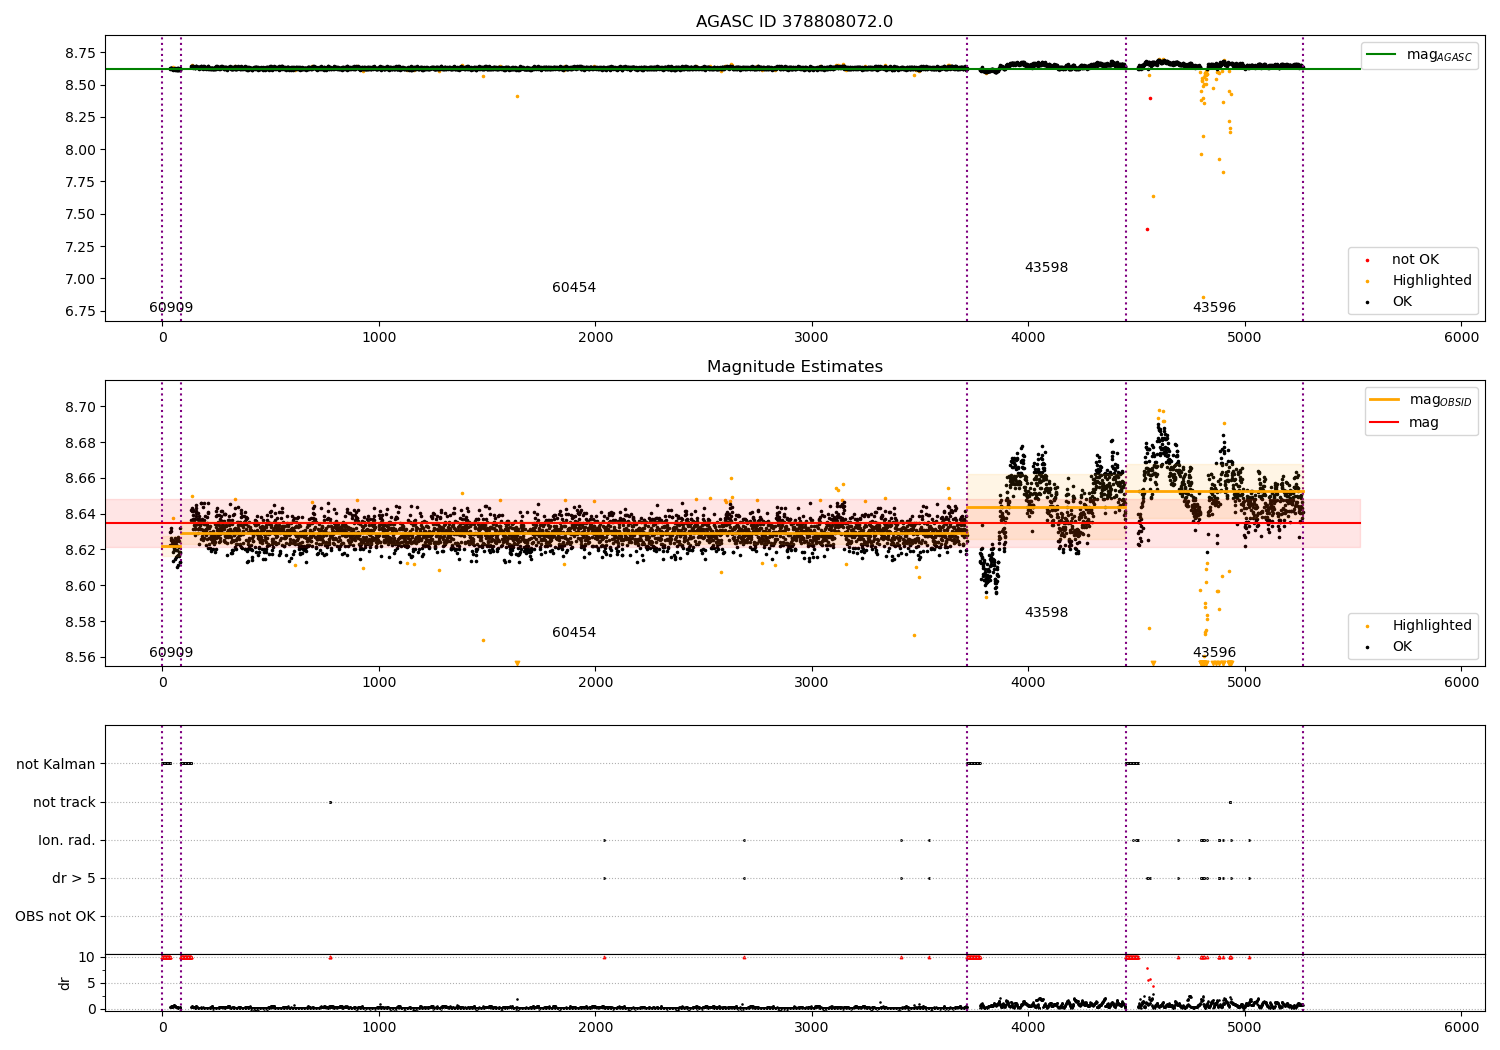This screenshot has width=1500, height=1050.
Task: Click the orange line sample beside mag OBSID
Action: point(1385,400)
